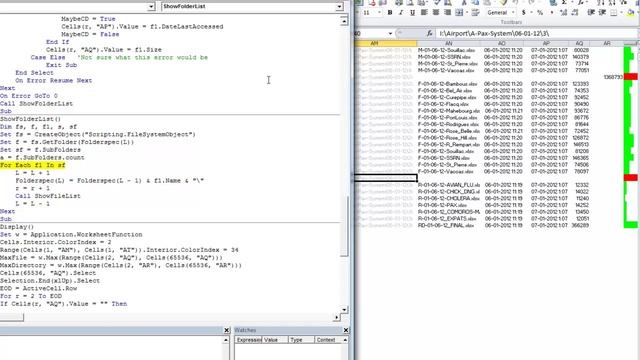Click the code window scroll-down arrow

(344, 310)
